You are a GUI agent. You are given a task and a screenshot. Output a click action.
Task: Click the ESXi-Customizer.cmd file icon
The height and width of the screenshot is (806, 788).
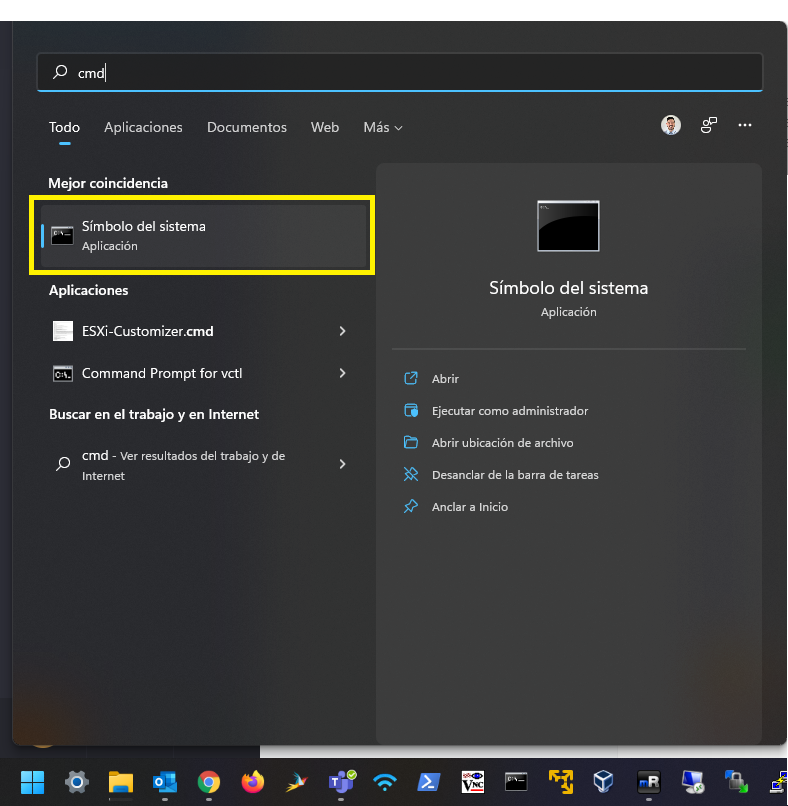[63, 331]
